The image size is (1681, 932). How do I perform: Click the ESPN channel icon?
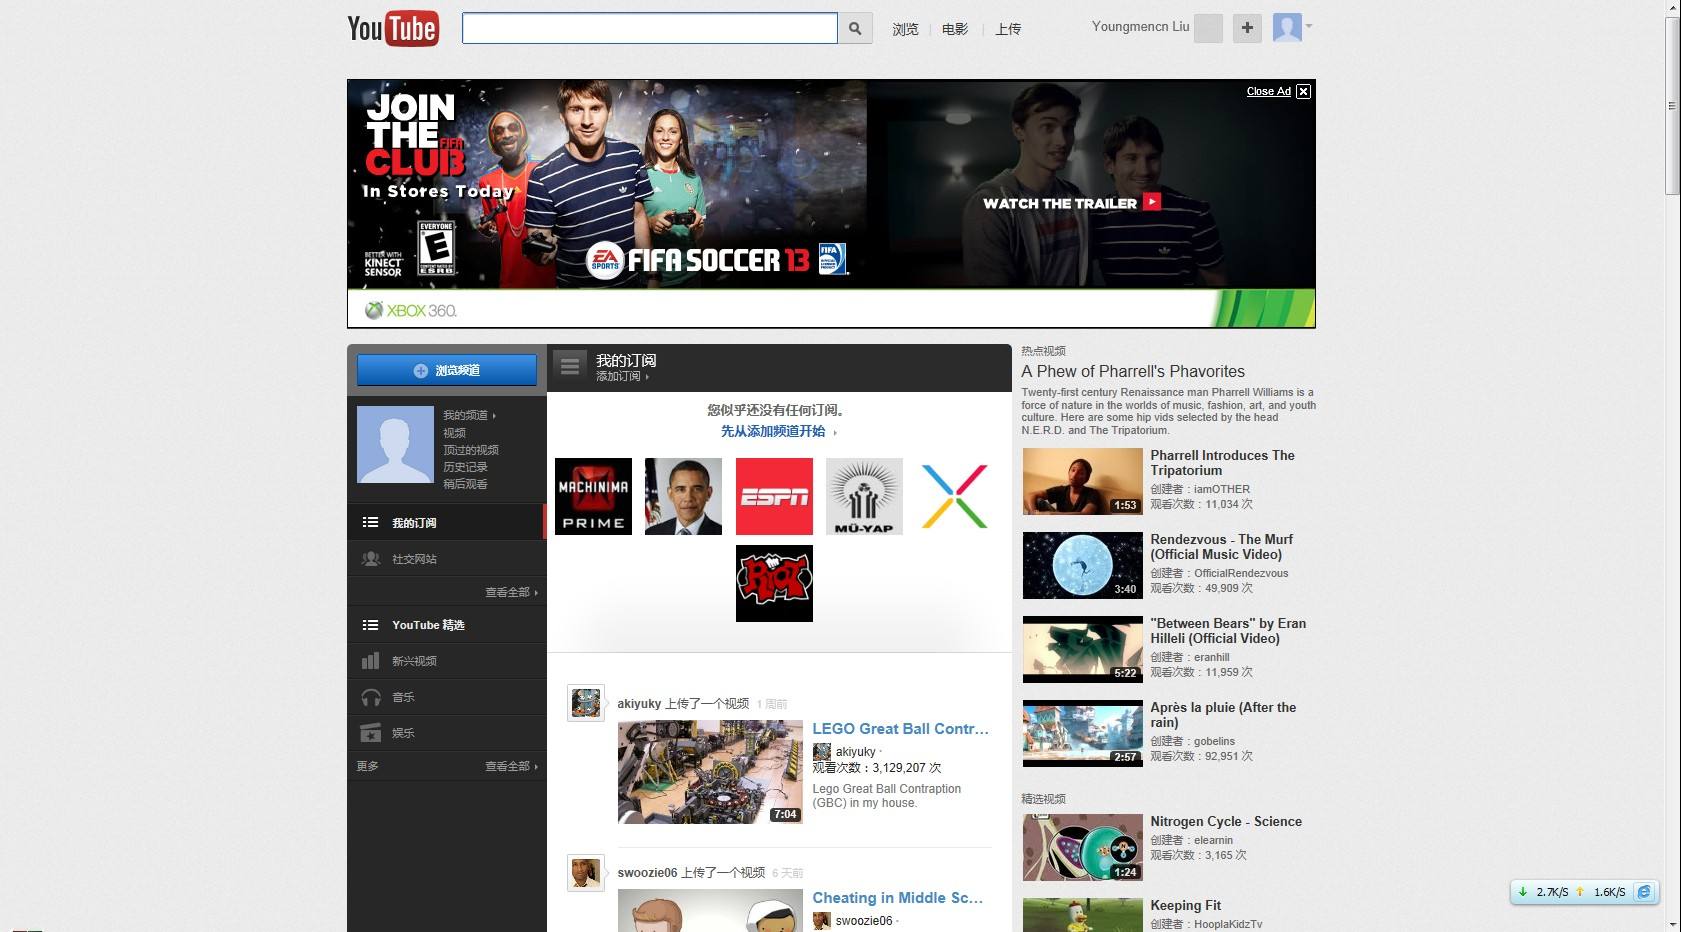774,496
